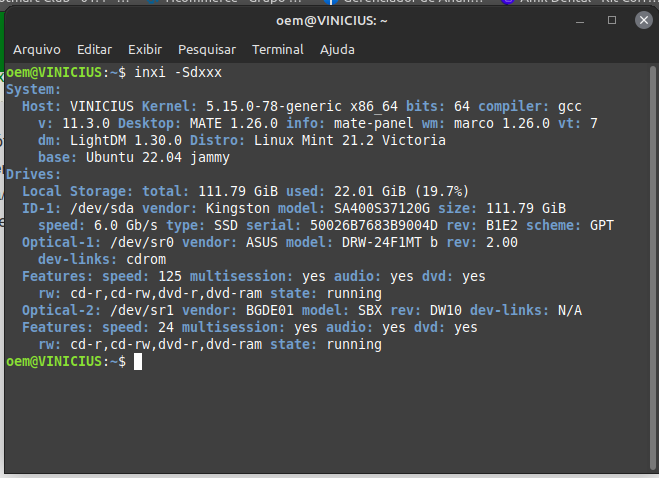Click the 'Optical-2:' label

(x=62, y=311)
